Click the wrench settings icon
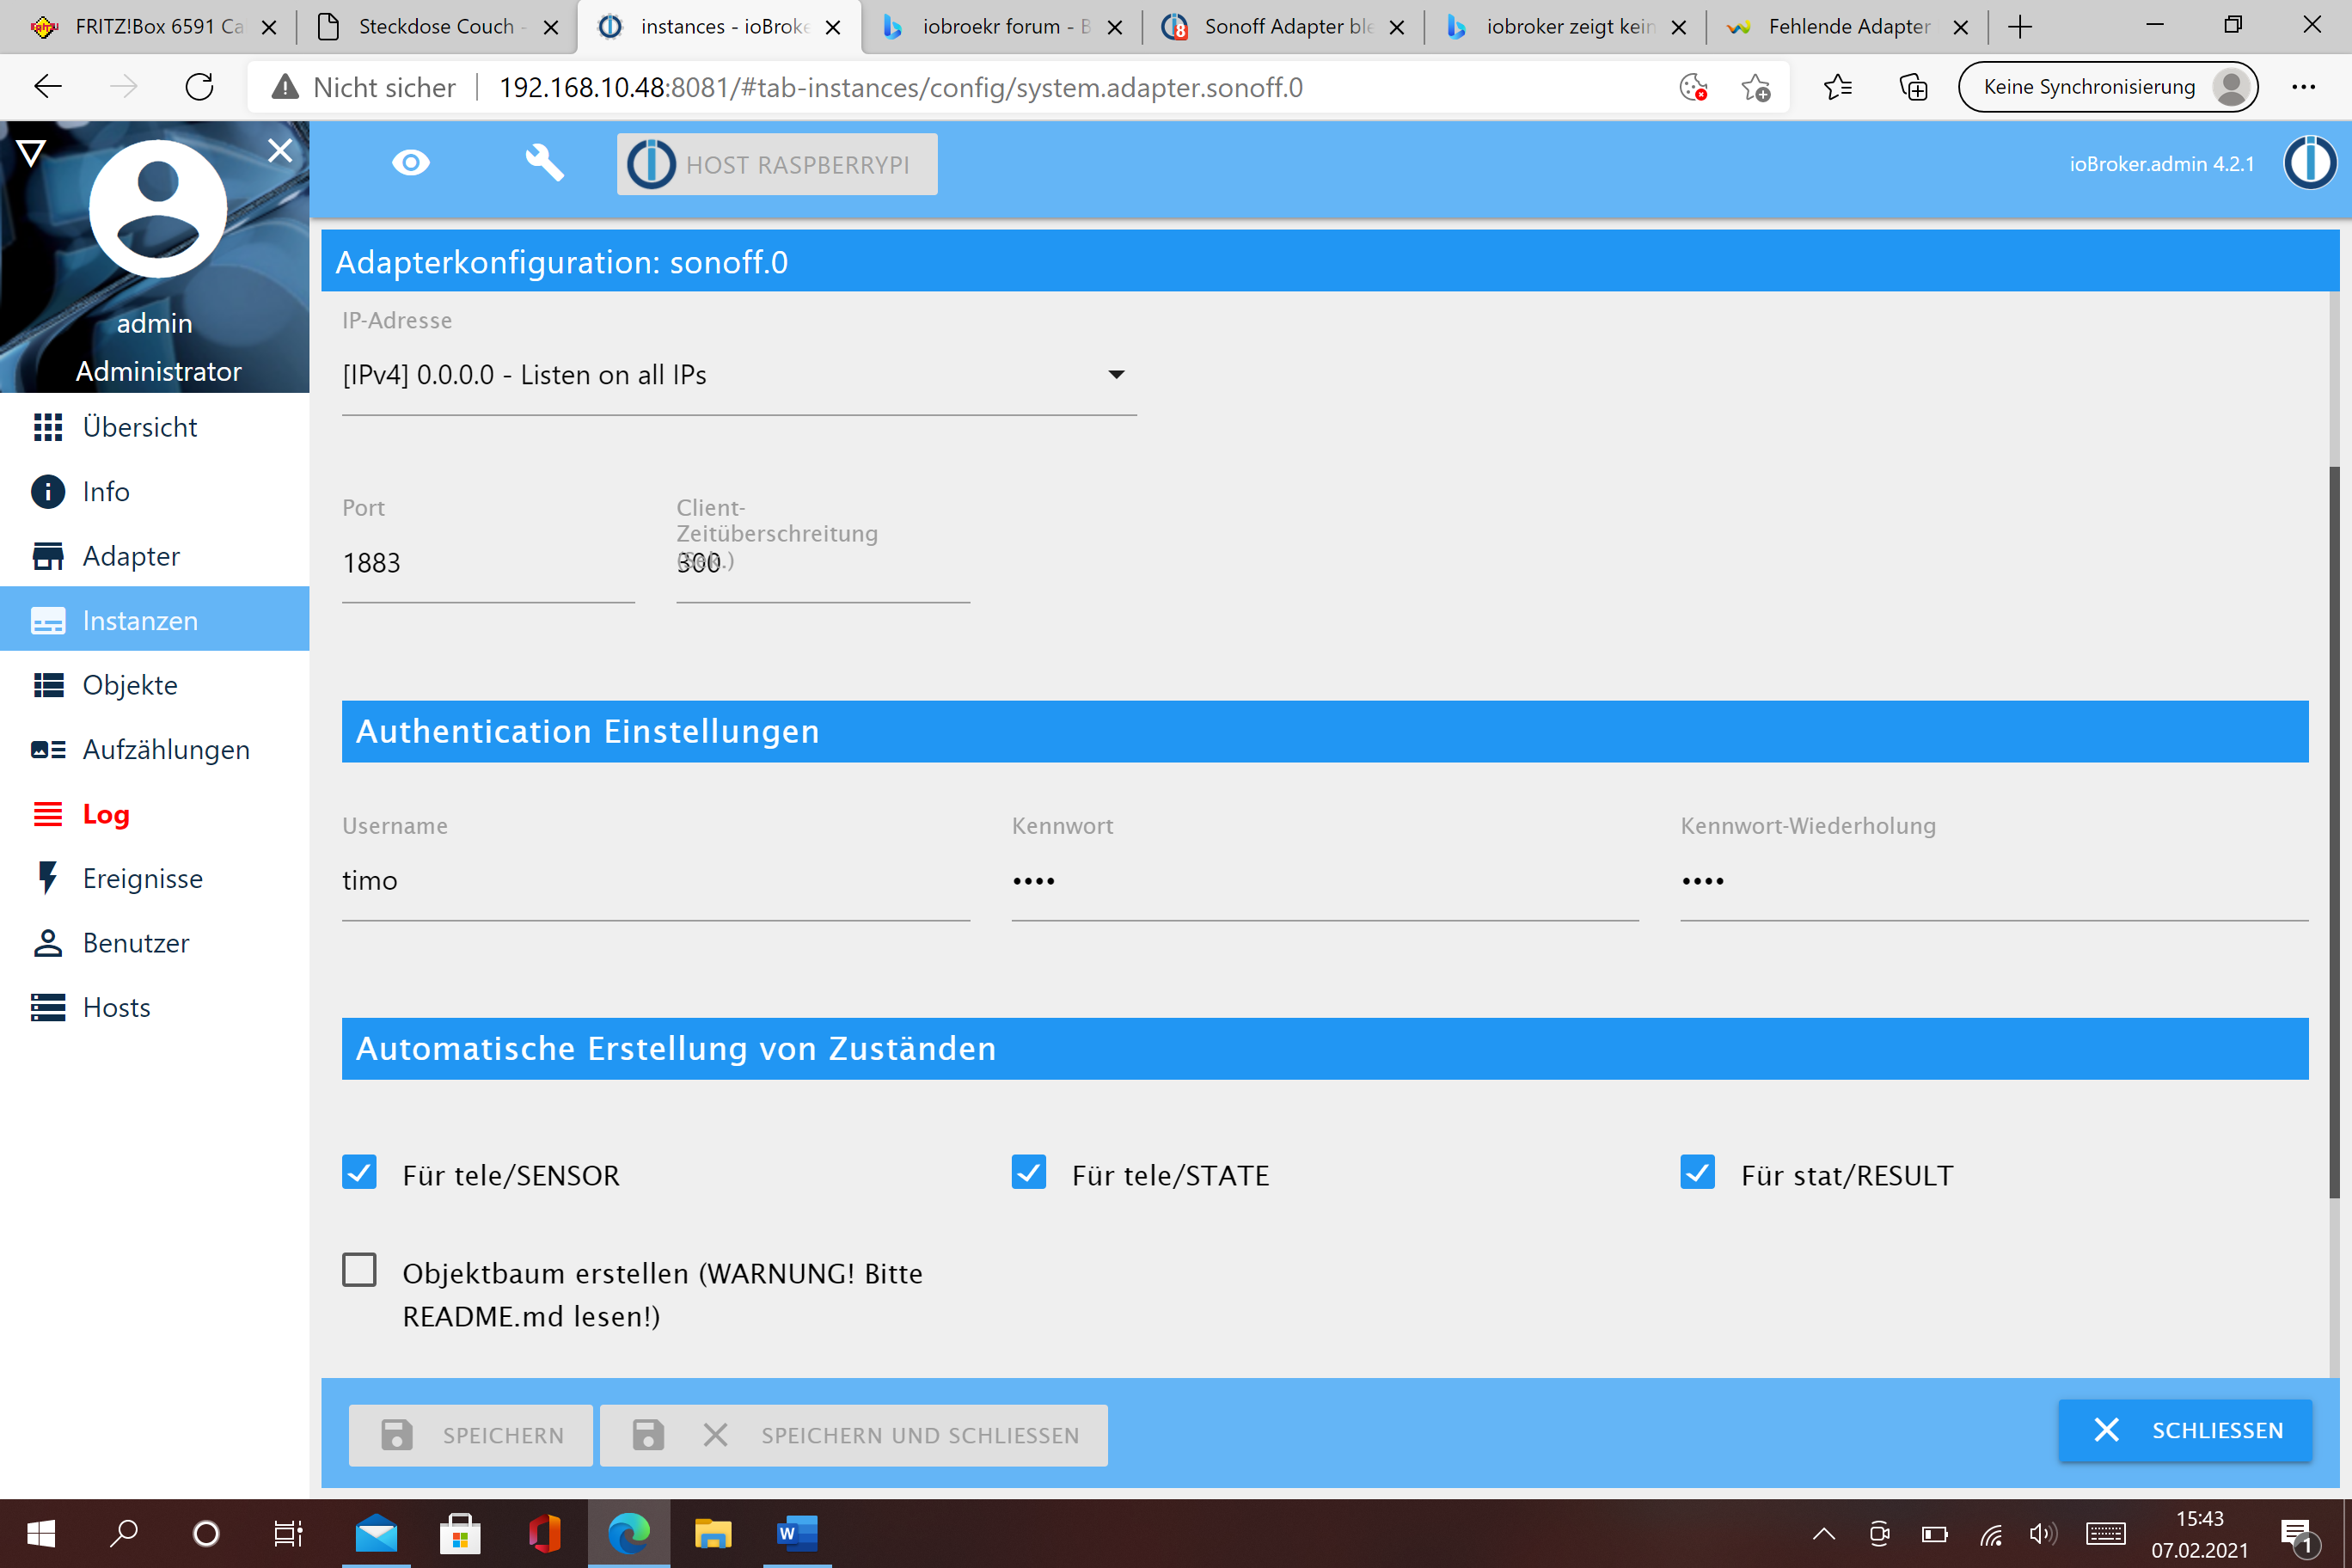 pyautogui.click(x=544, y=163)
